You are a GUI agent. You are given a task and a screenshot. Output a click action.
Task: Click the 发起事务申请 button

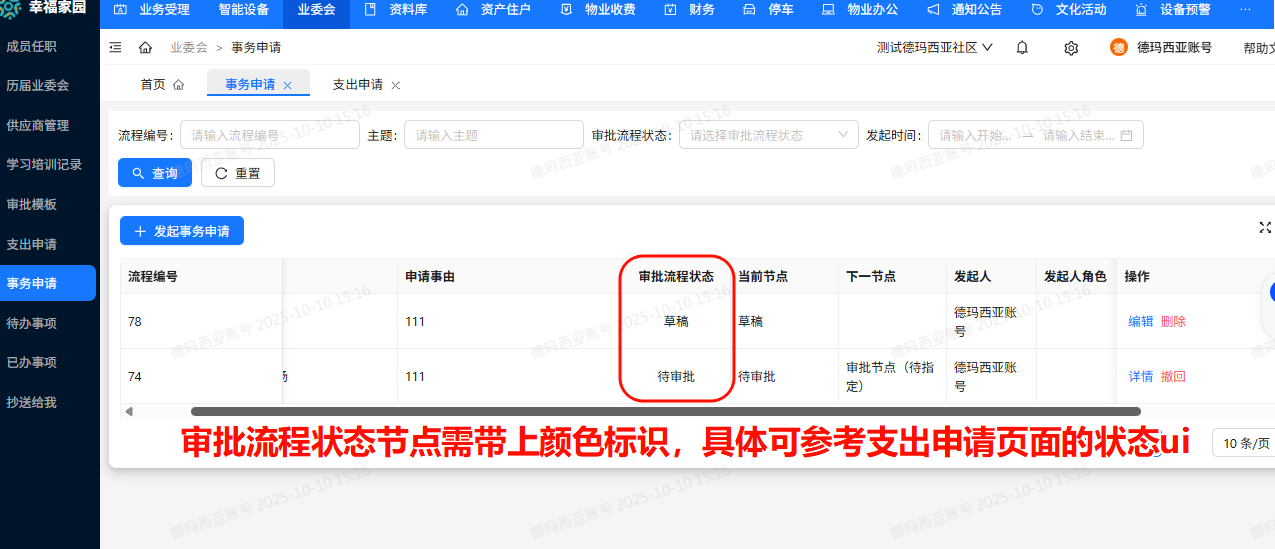(x=182, y=231)
